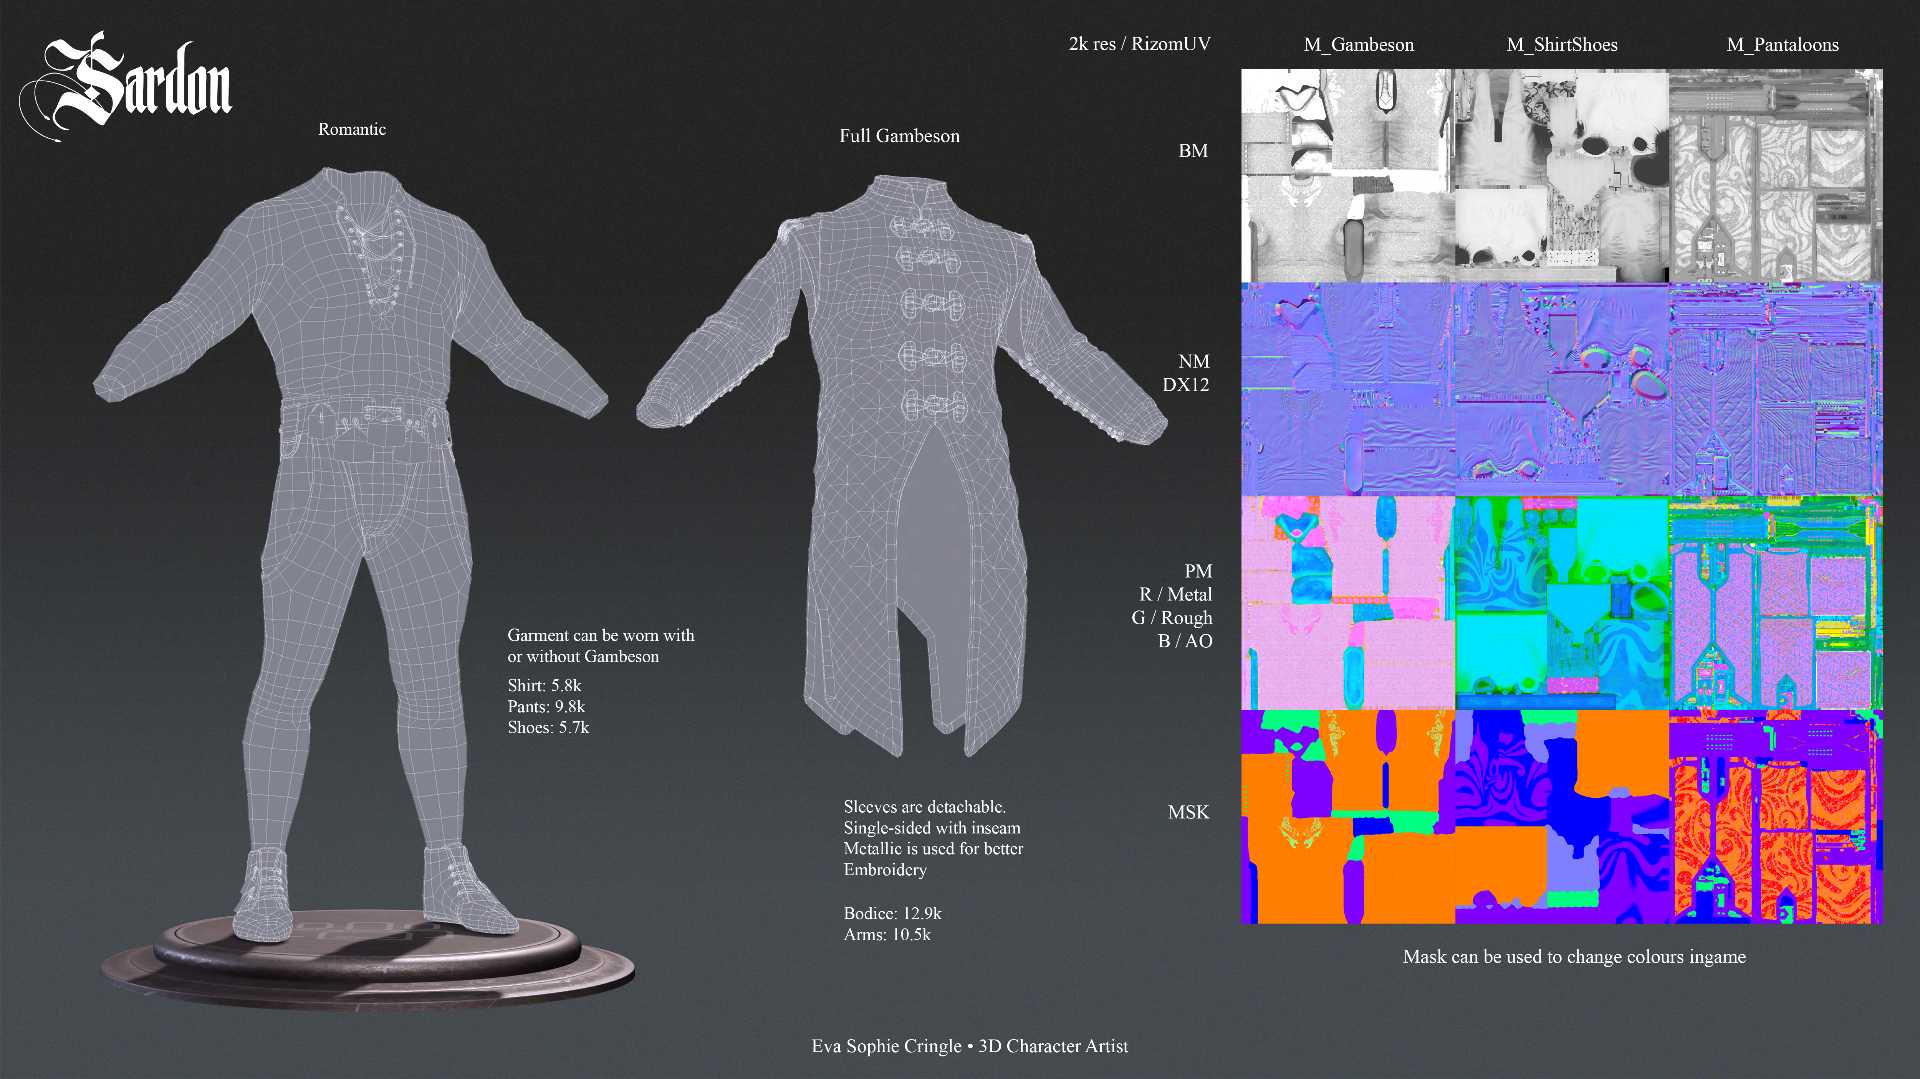Select the M_ShirtShoes BM grayscale texture
This screenshot has height=1079, width=1920.
(x=1561, y=176)
